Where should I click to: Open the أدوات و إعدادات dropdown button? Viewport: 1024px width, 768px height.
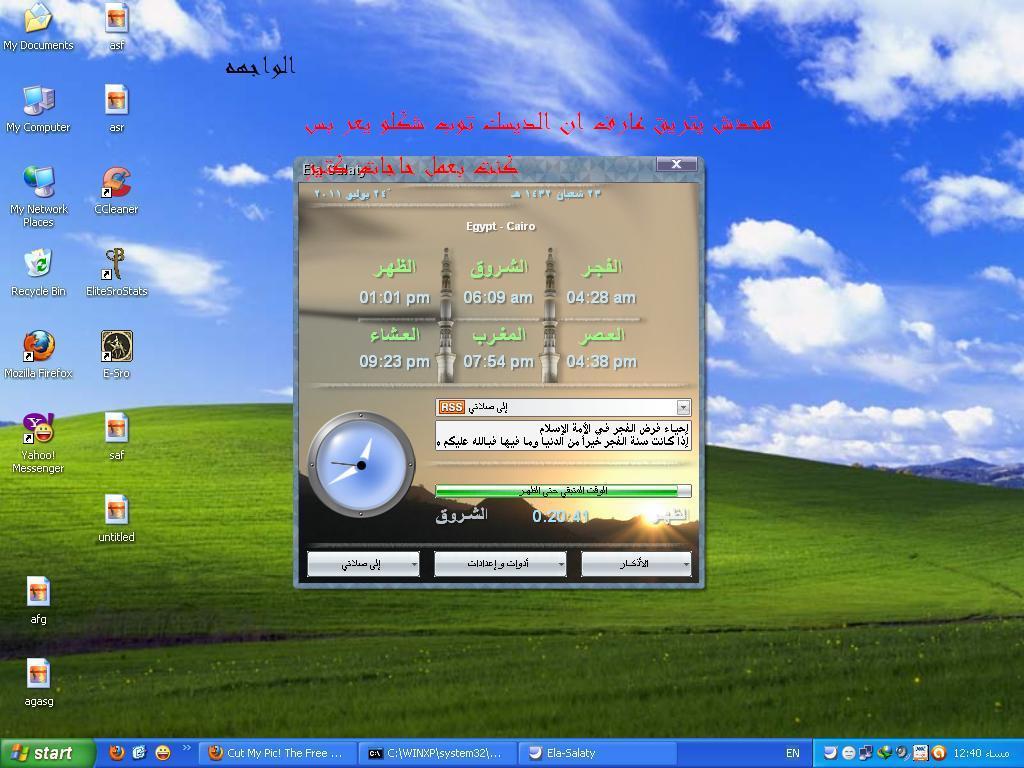500,564
